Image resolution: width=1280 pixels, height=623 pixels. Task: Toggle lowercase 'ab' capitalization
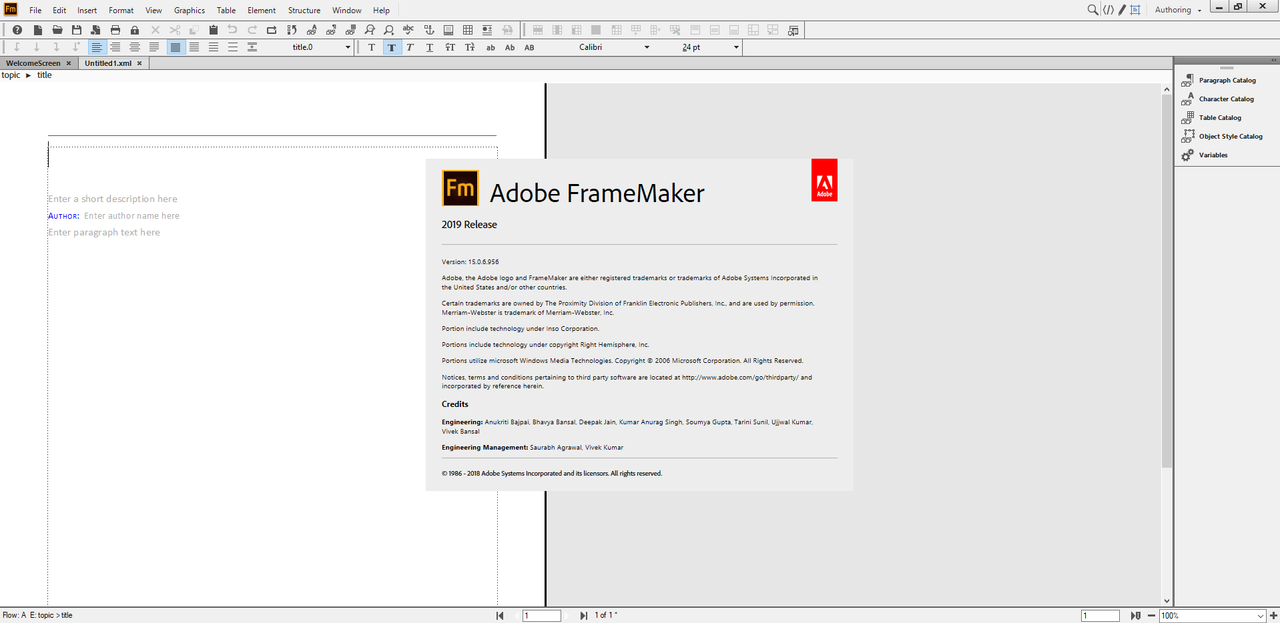[x=490, y=47]
